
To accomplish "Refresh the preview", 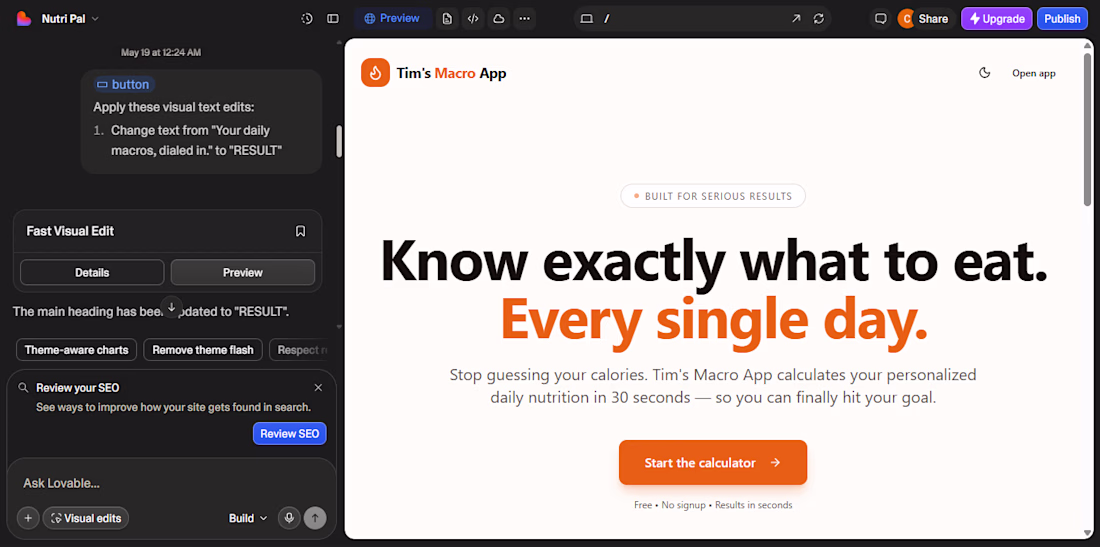I will (819, 19).
